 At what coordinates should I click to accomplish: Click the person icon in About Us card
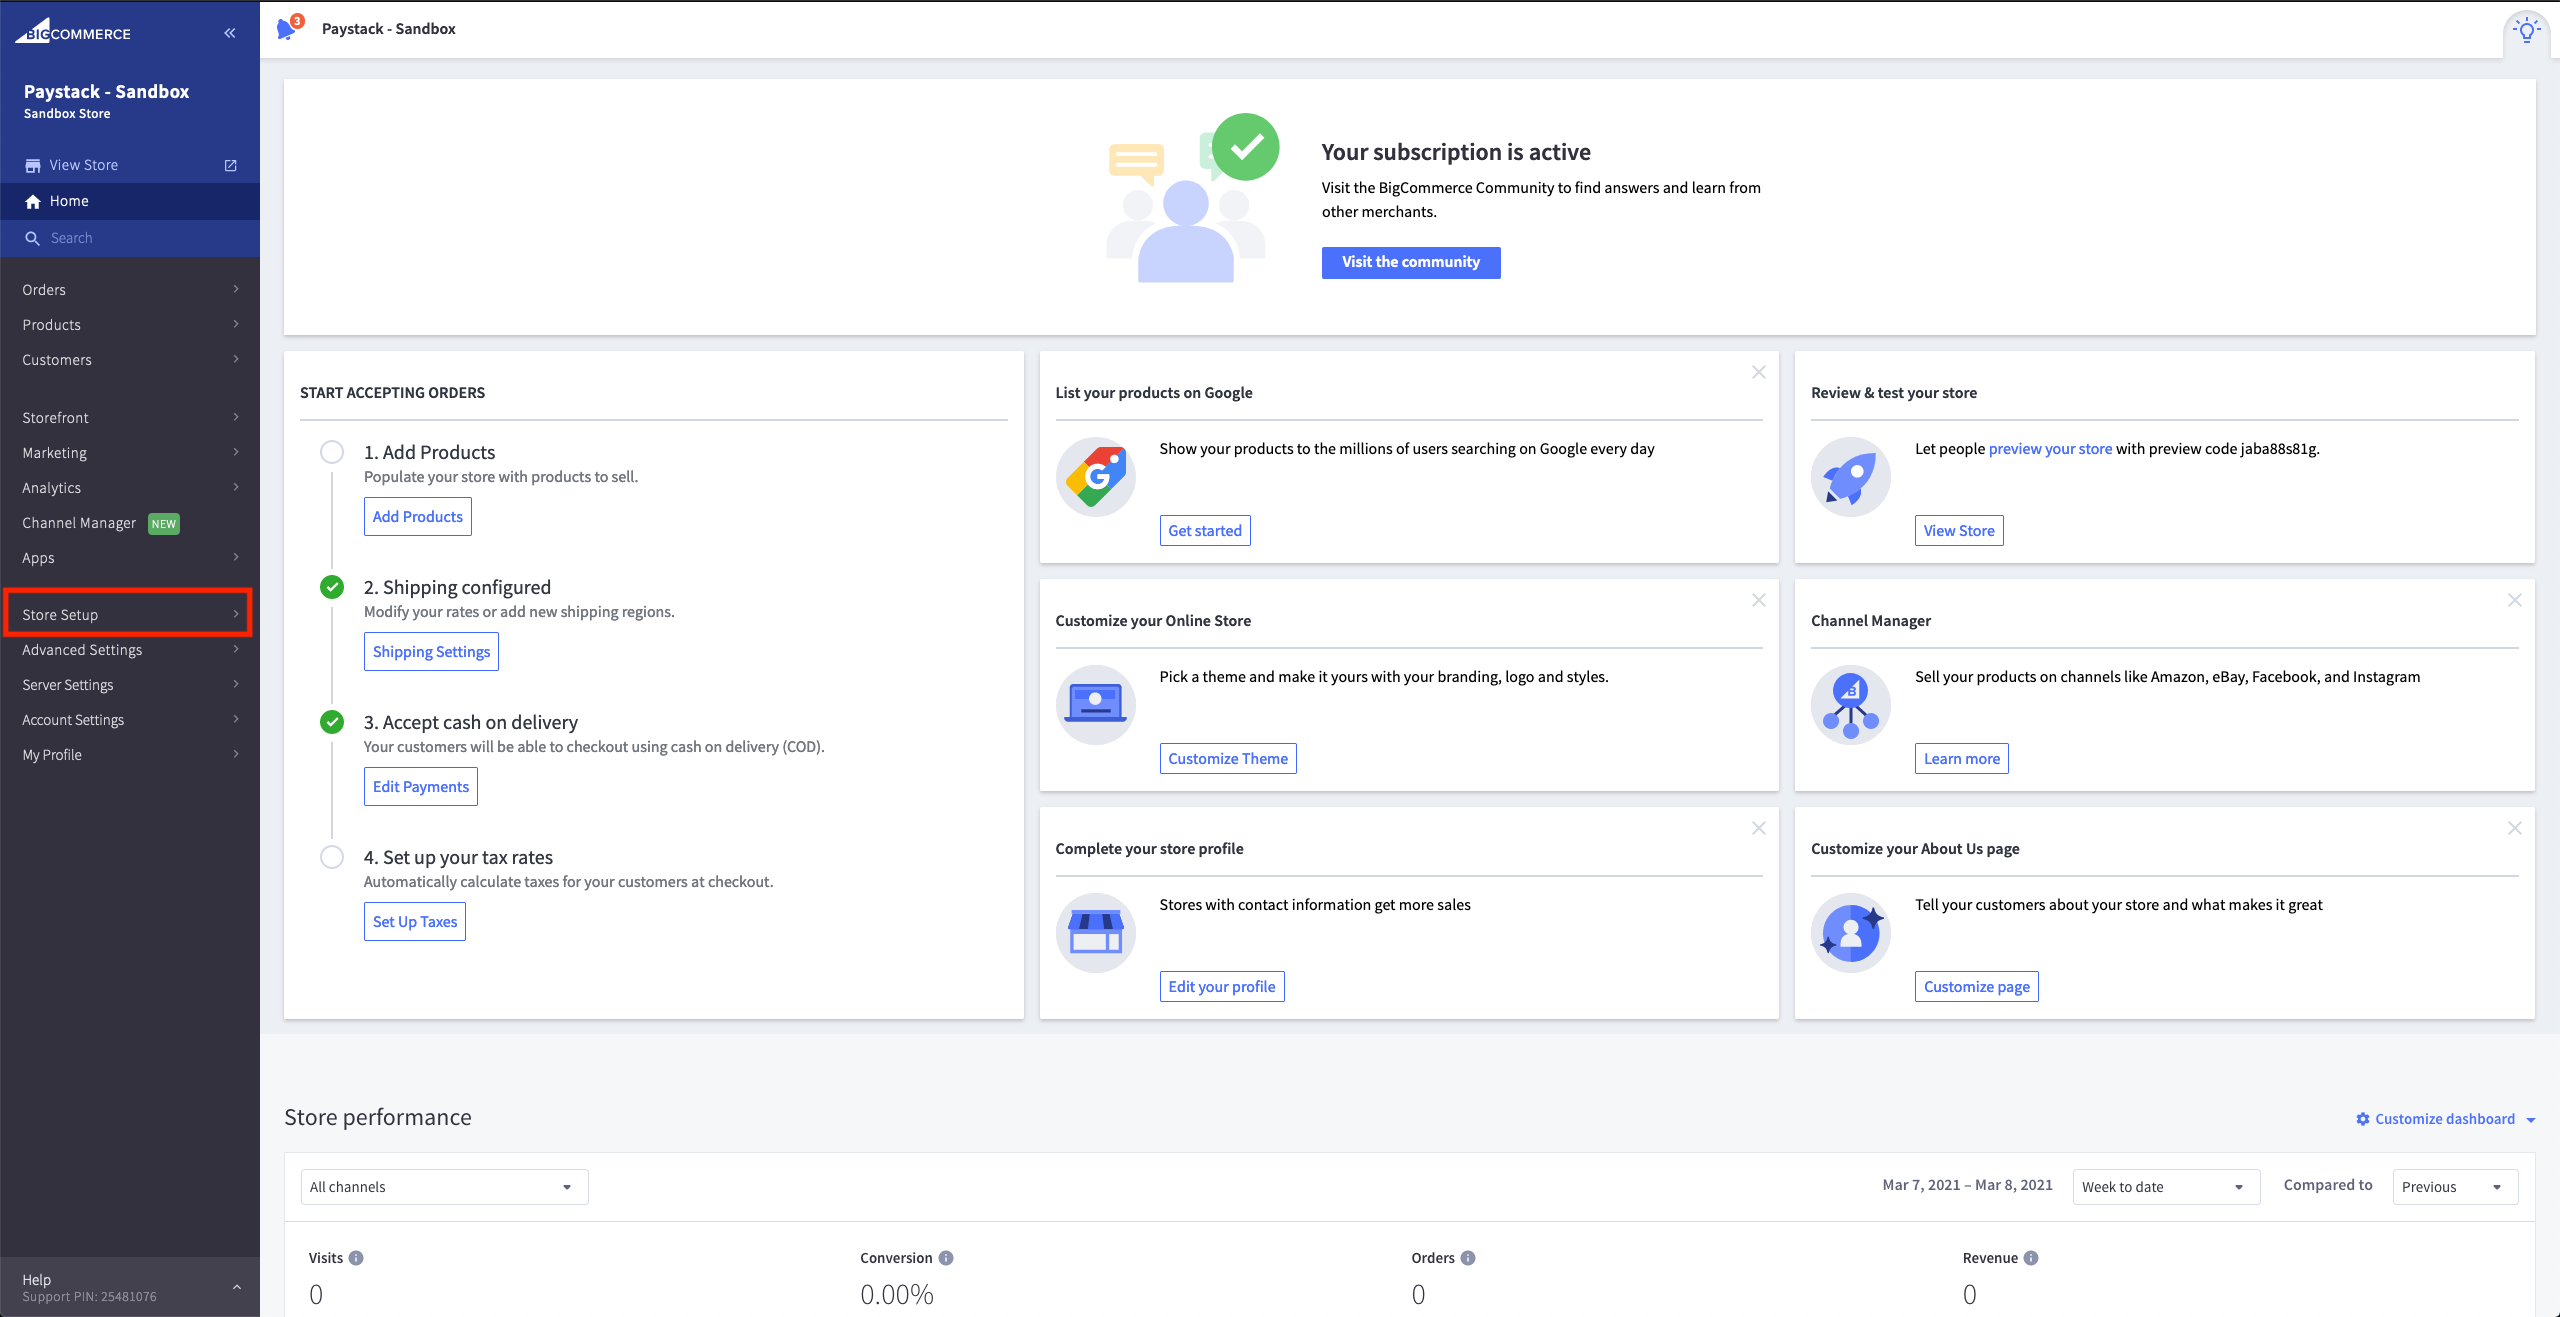pyautogui.click(x=1851, y=933)
